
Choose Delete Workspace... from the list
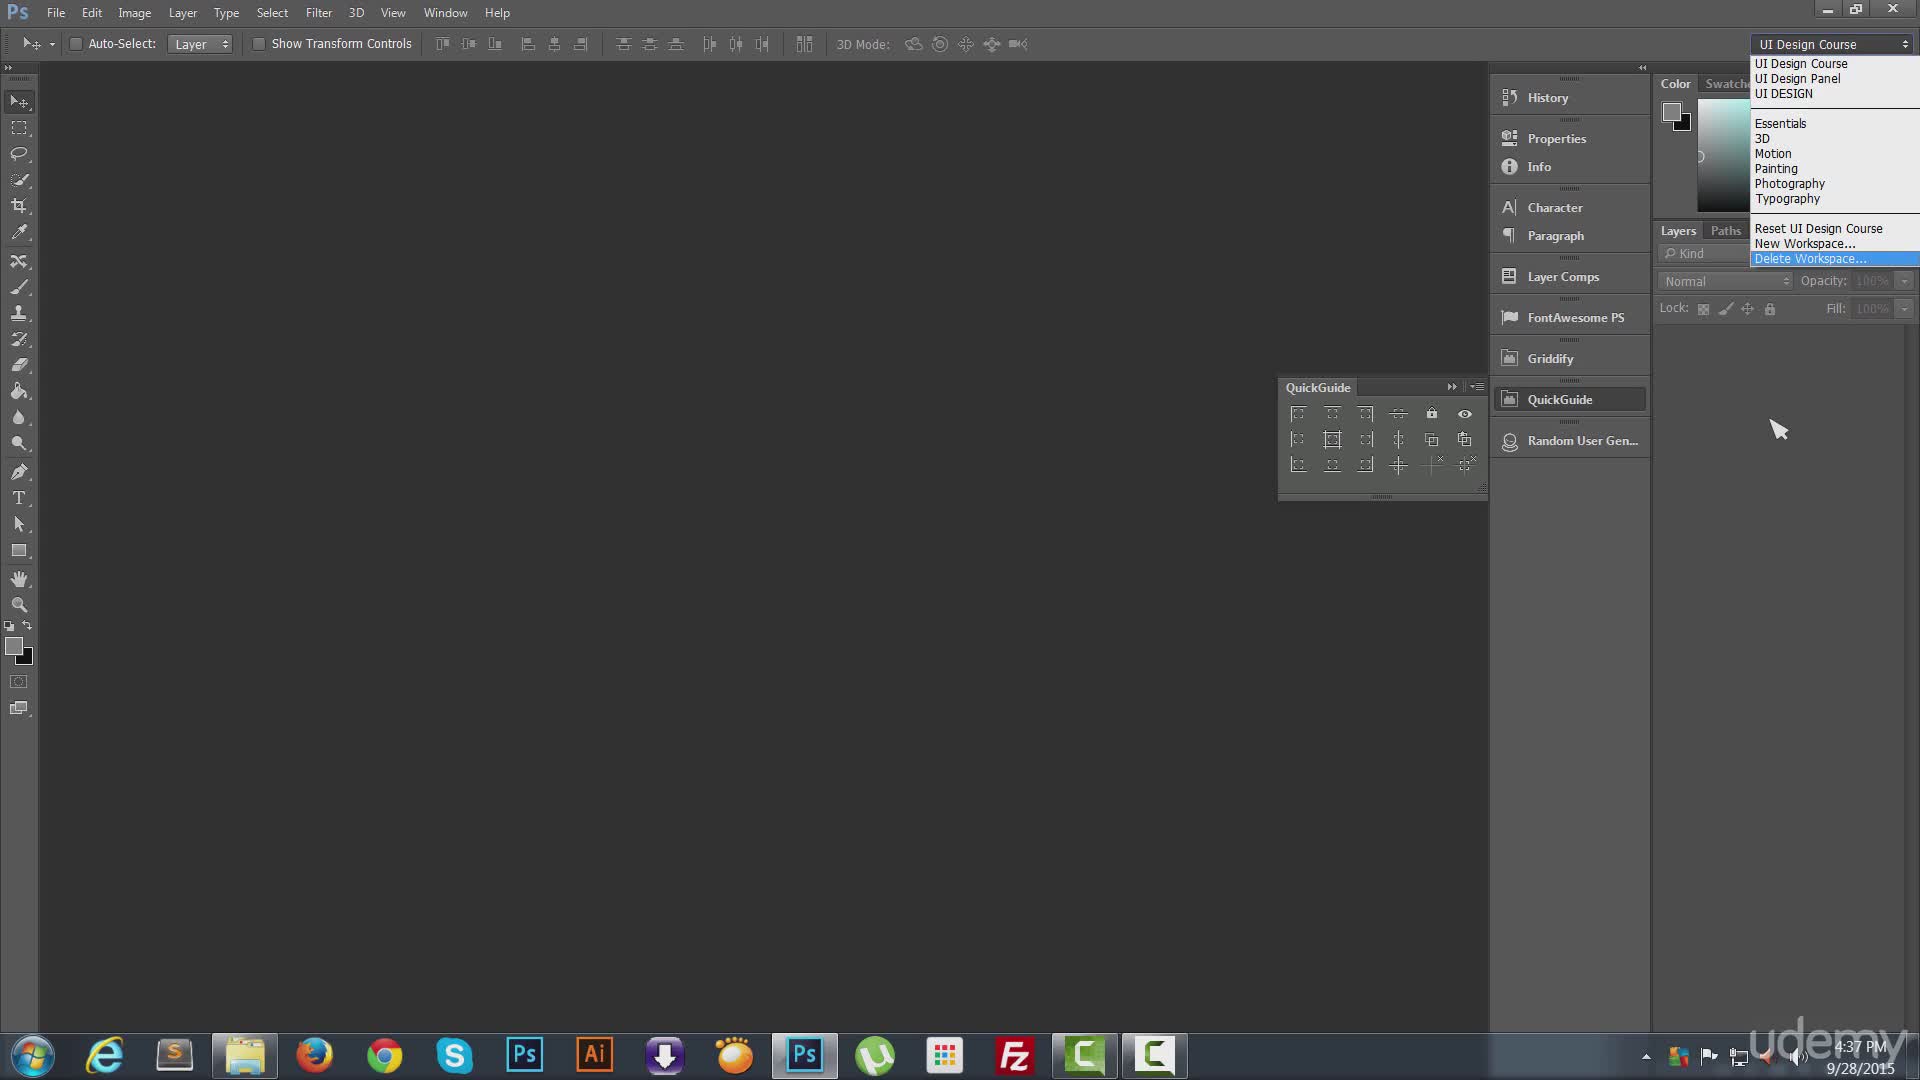point(1834,259)
